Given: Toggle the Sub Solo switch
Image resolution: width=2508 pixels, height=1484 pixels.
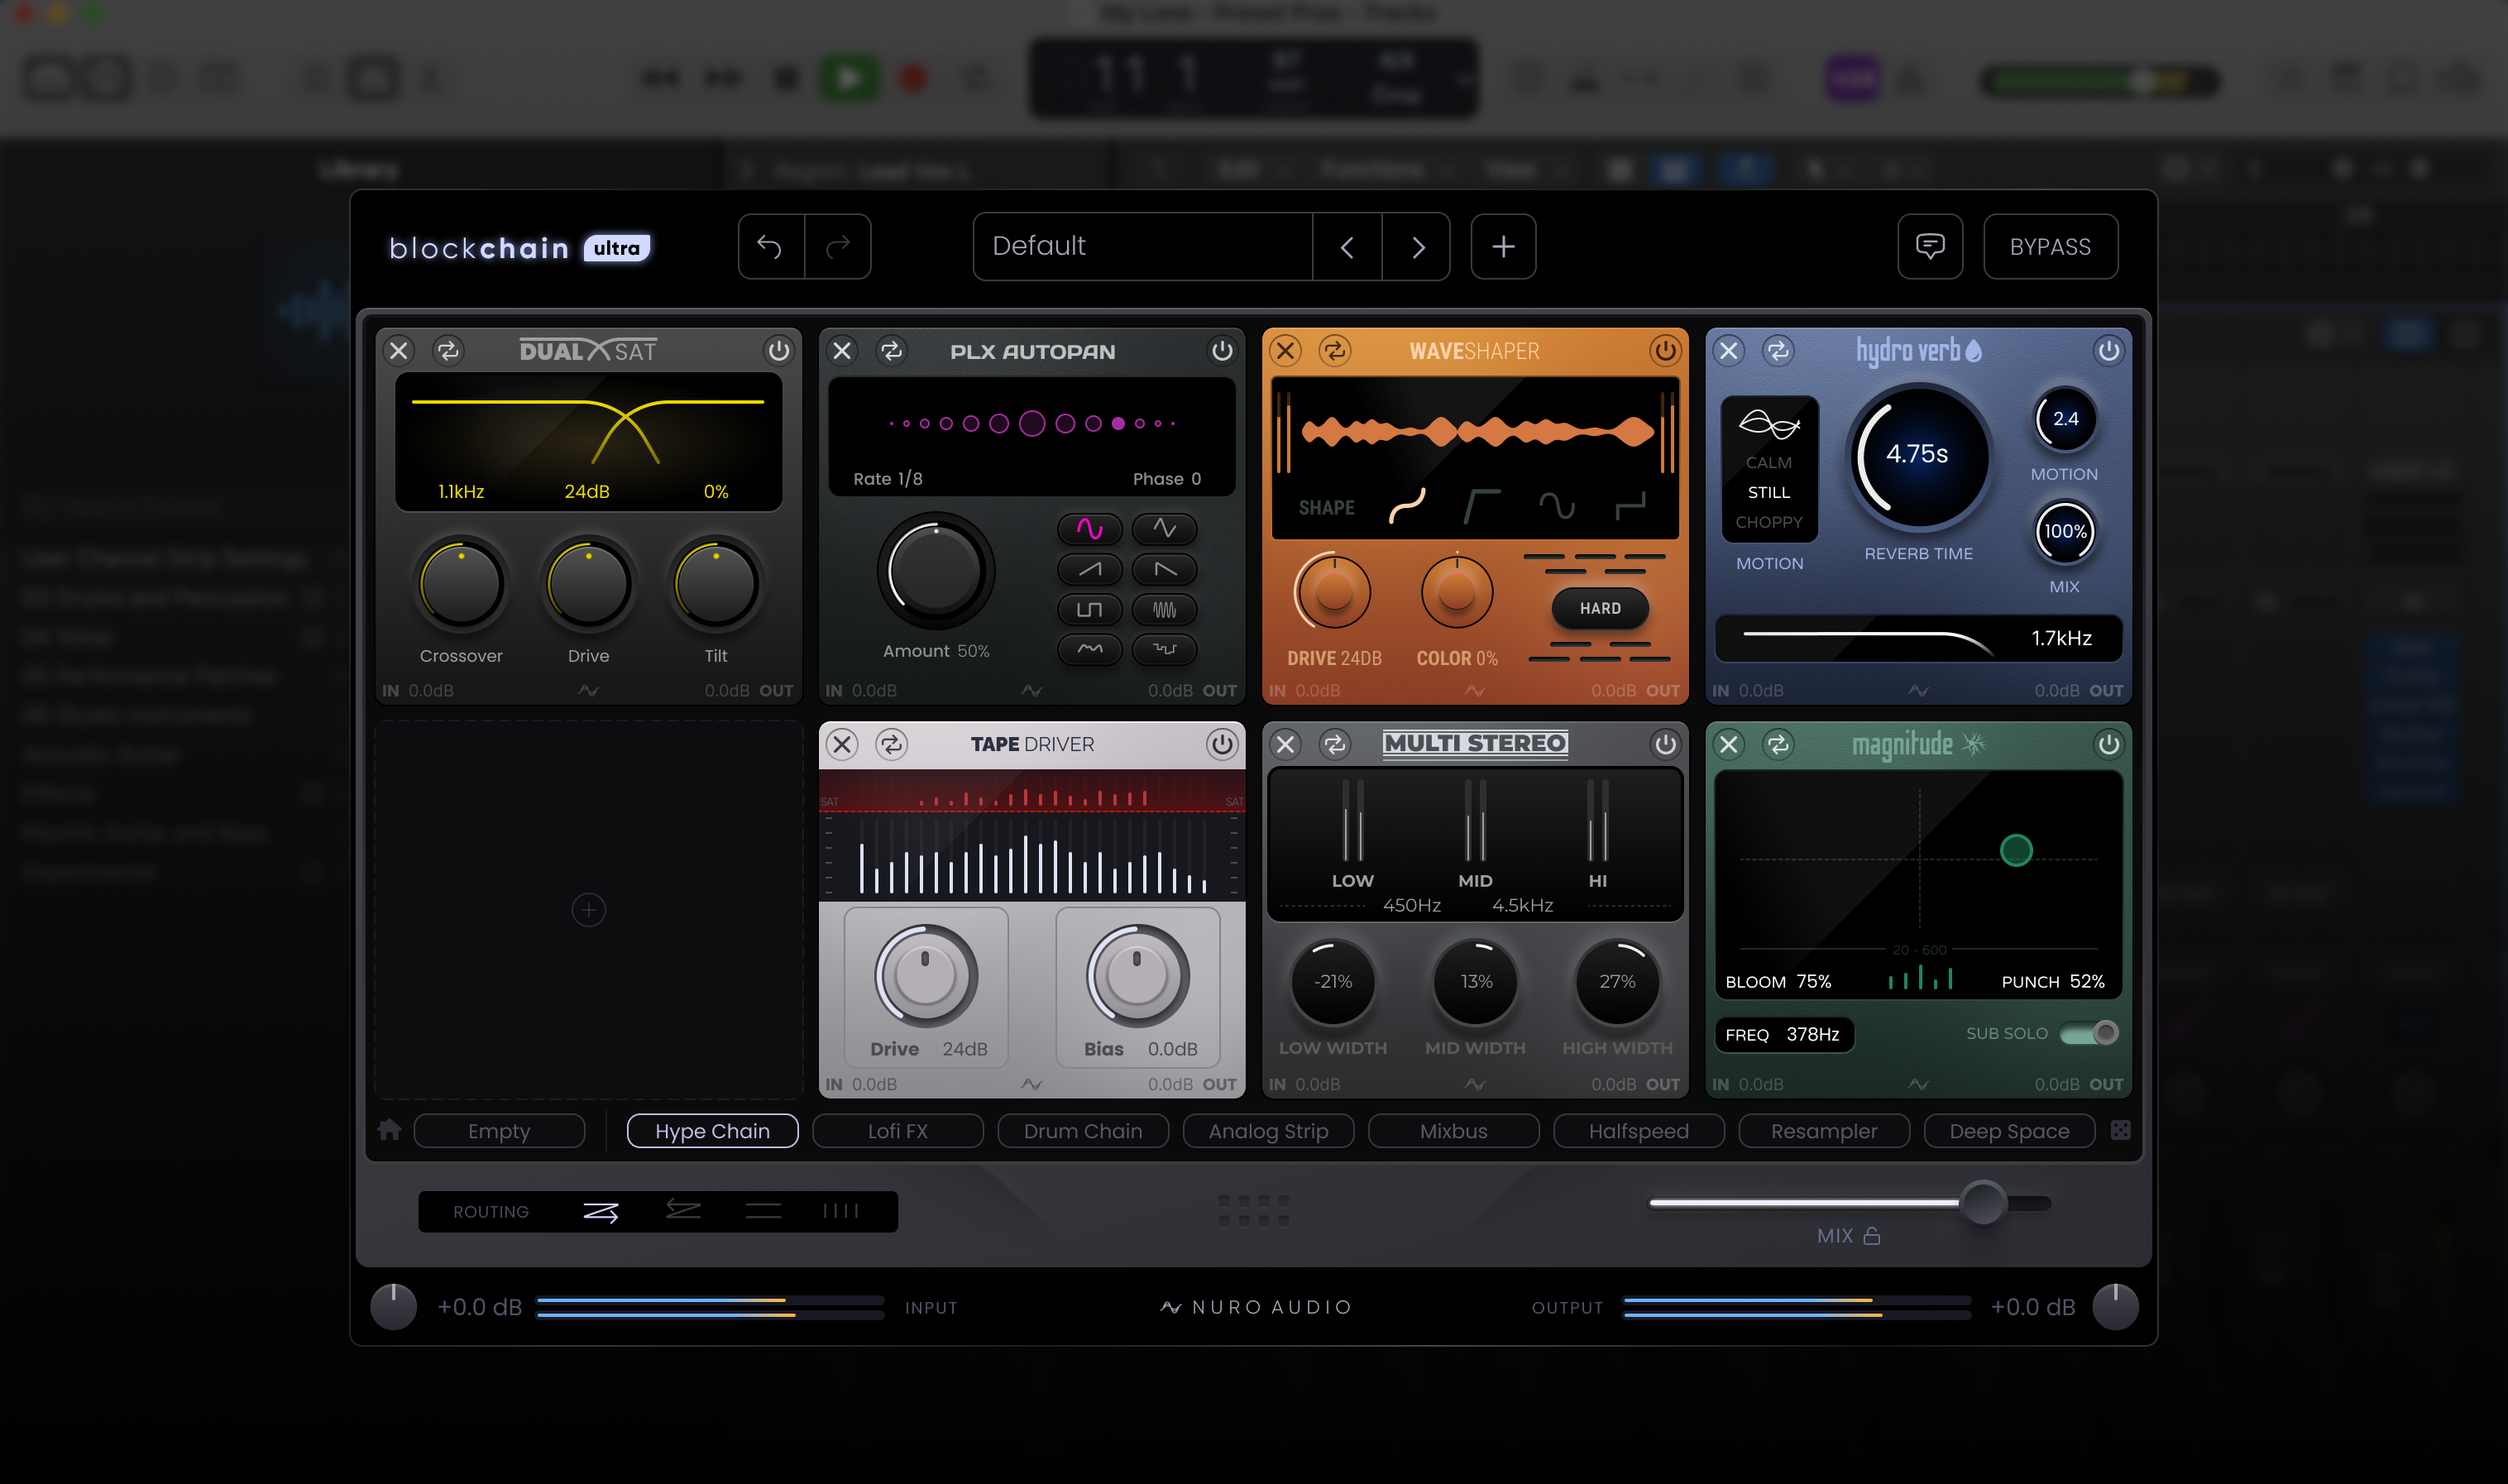Looking at the screenshot, I should click(x=2090, y=1033).
